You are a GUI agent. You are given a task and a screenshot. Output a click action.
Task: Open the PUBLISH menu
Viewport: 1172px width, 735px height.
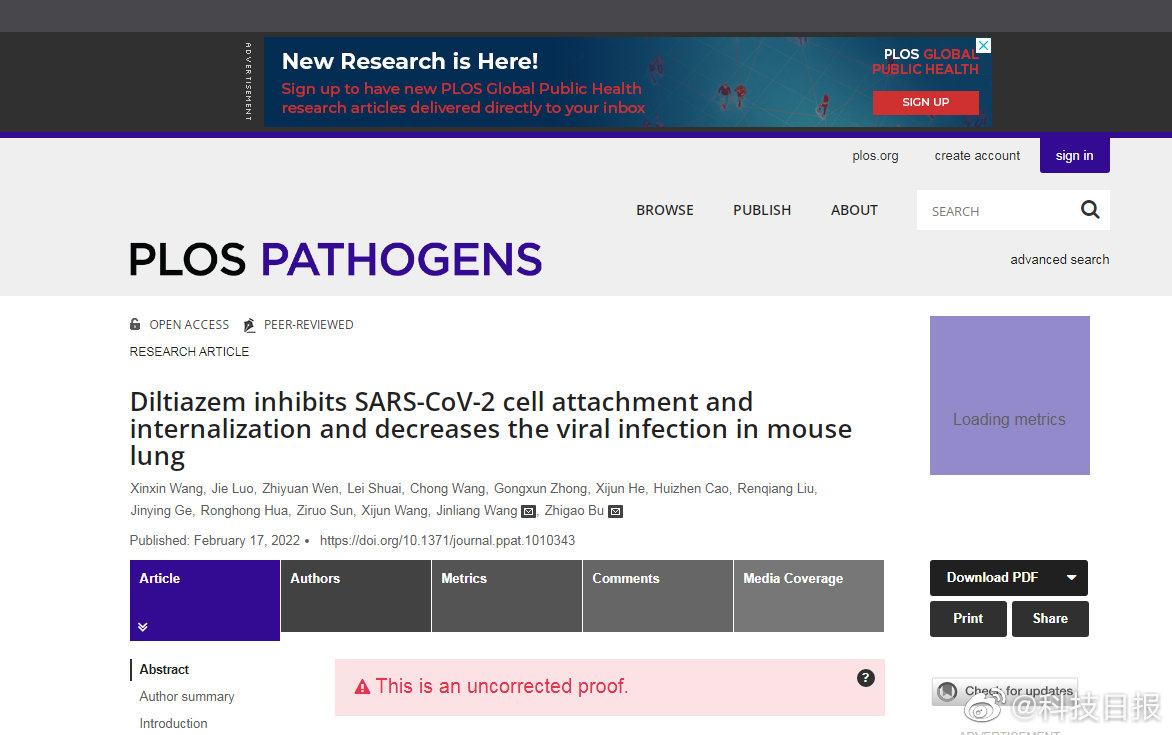pyautogui.click(x=762, y=210)
